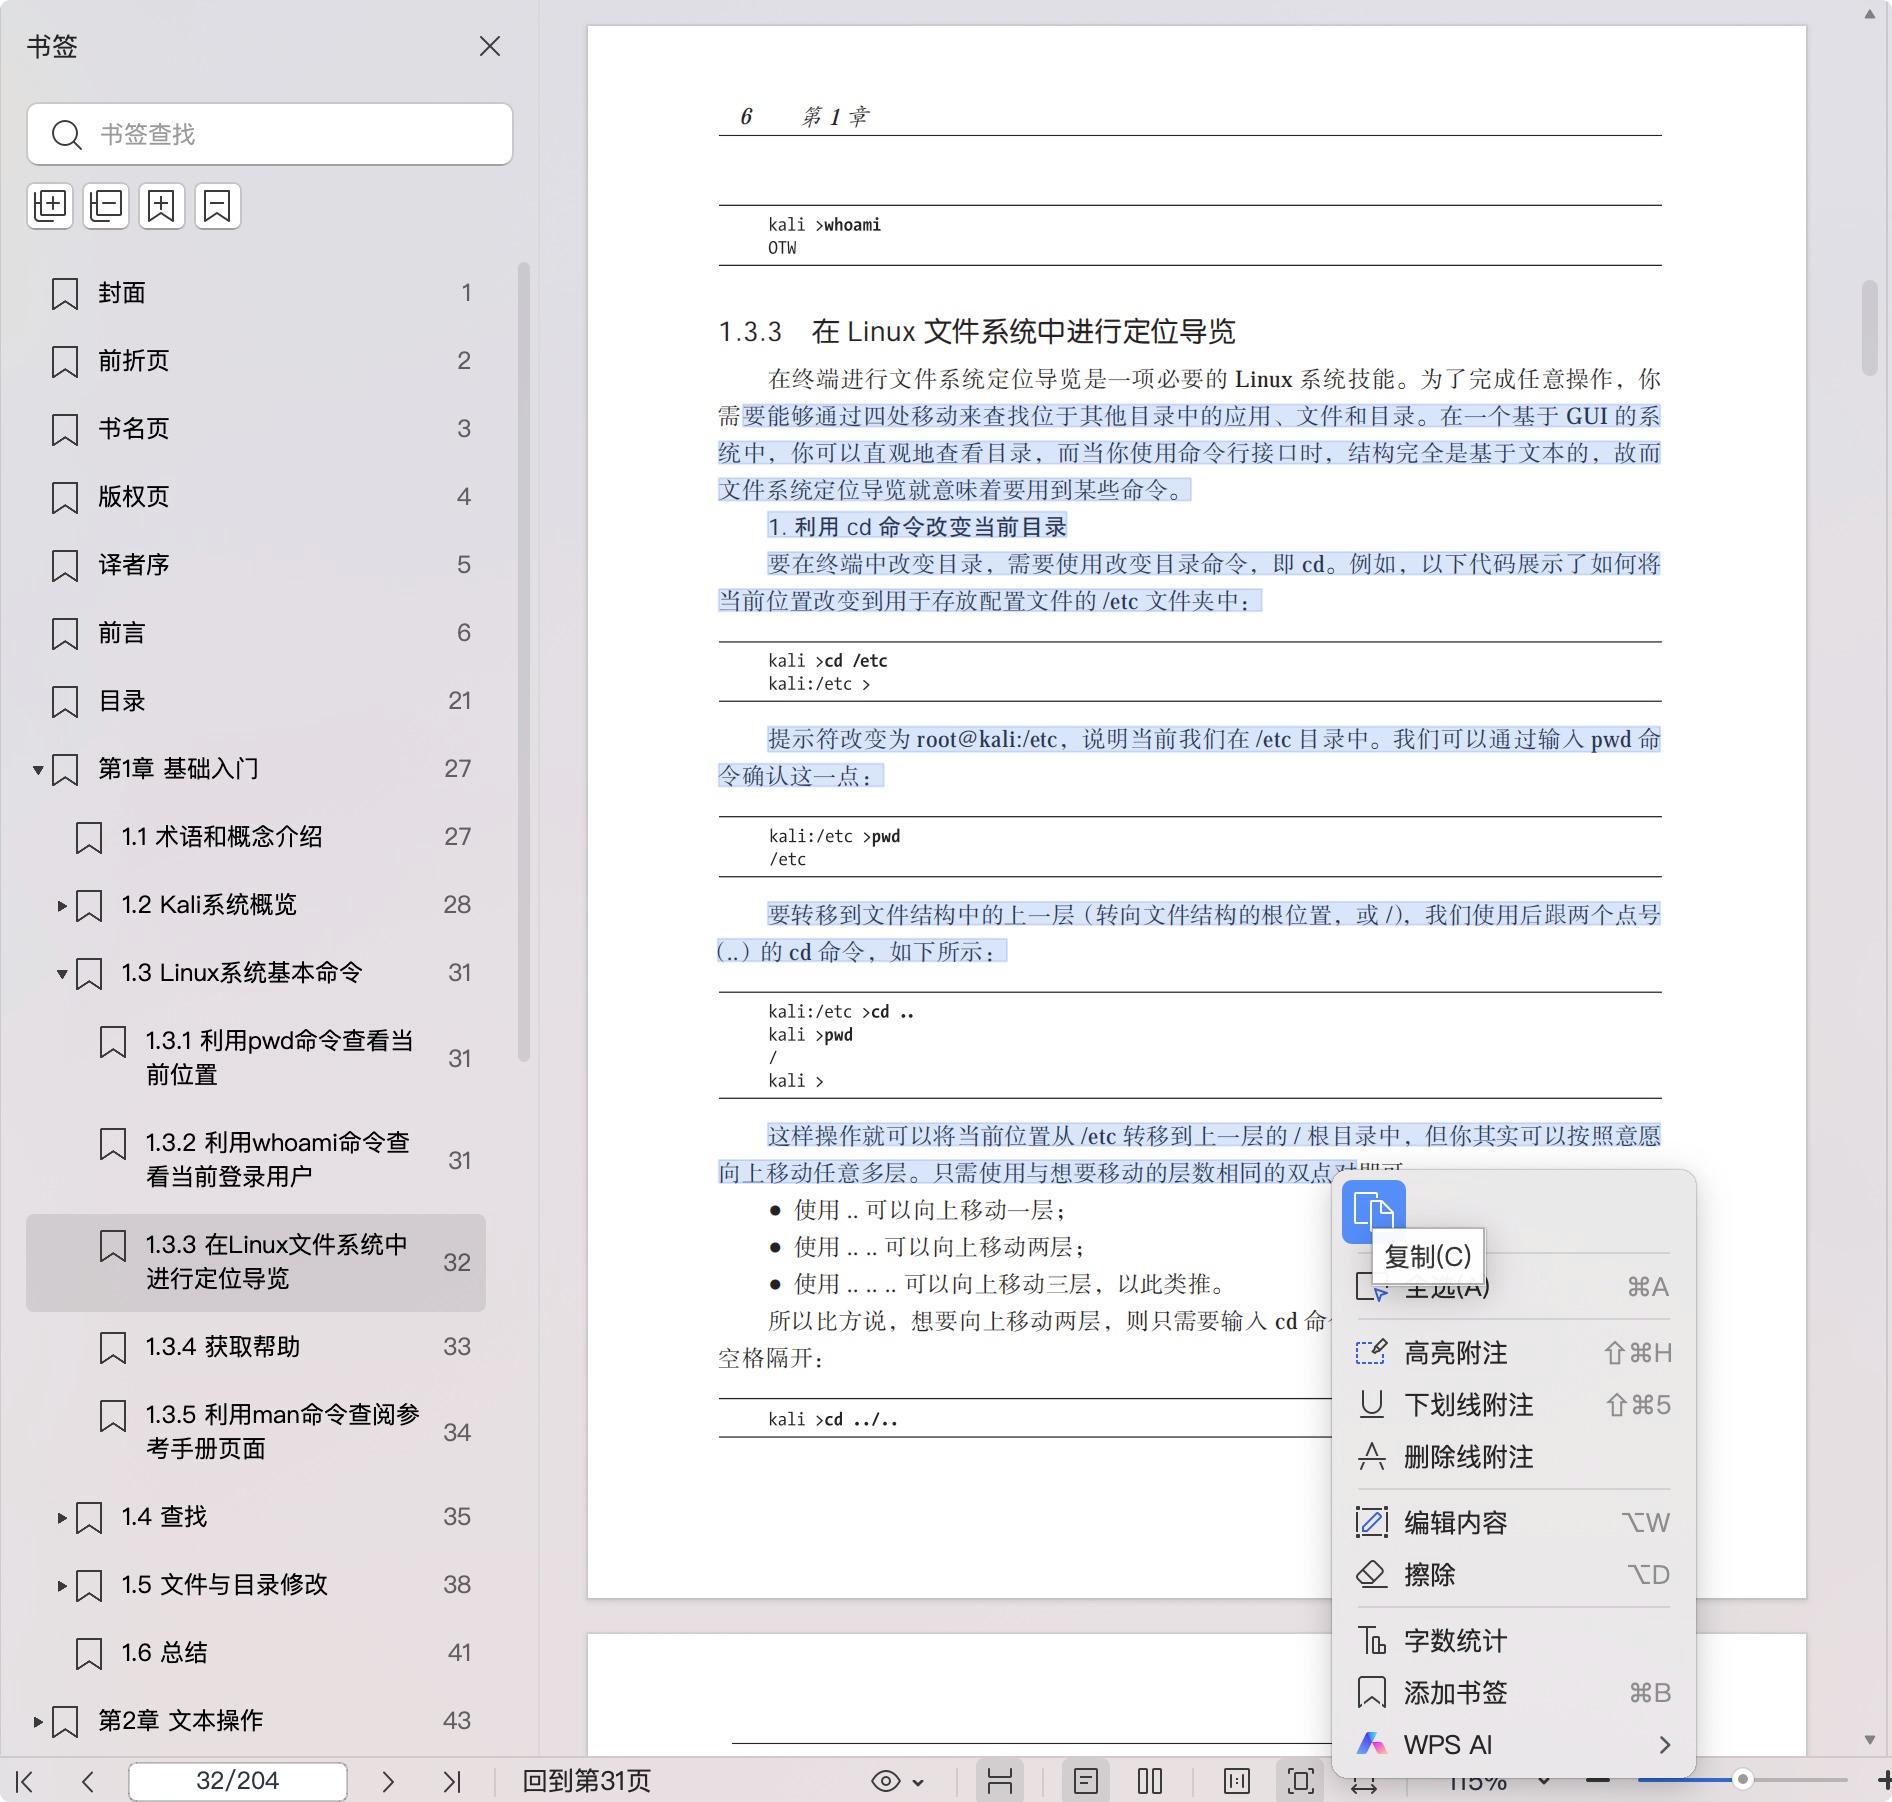
Task: Jump to the first page arrow
Action: [25, 1781]
